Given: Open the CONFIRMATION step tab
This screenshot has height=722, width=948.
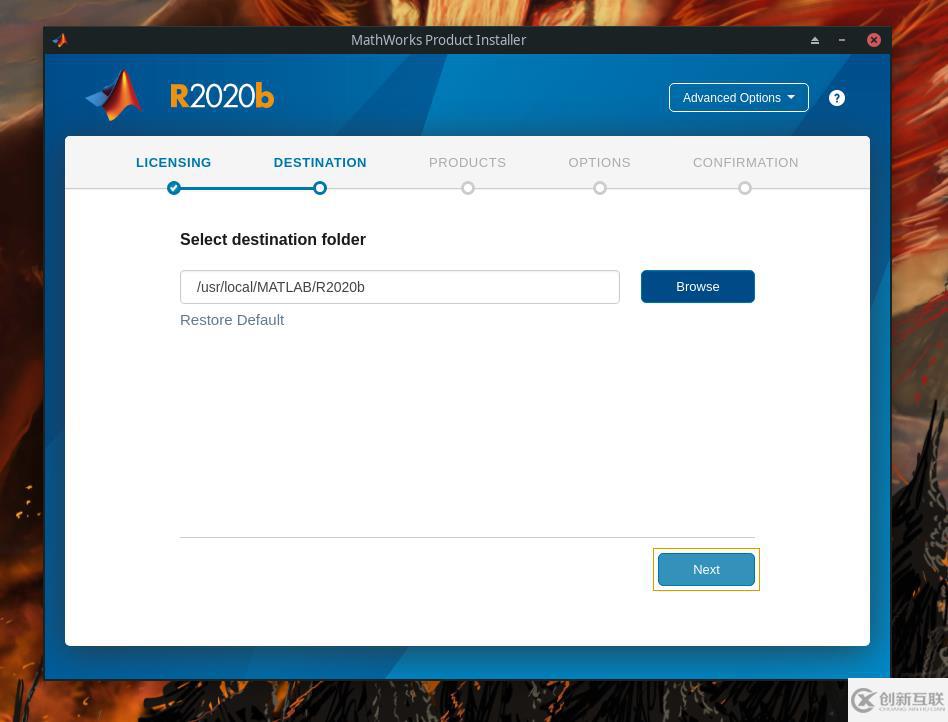Looking at the screenshot, I should [745, 163].
